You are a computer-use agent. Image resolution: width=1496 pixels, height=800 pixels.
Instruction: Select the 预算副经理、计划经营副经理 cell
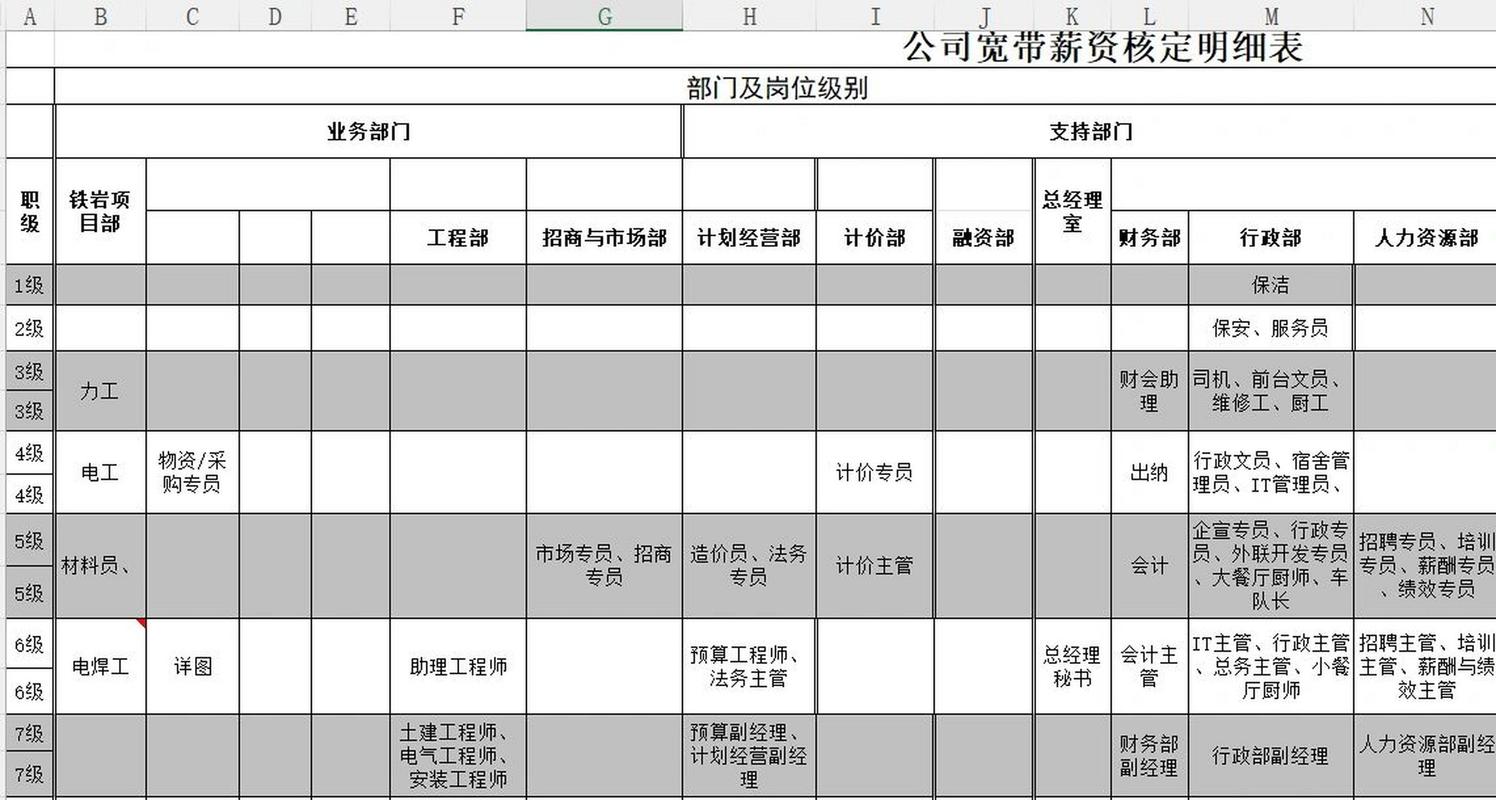(x=749, y=755)
